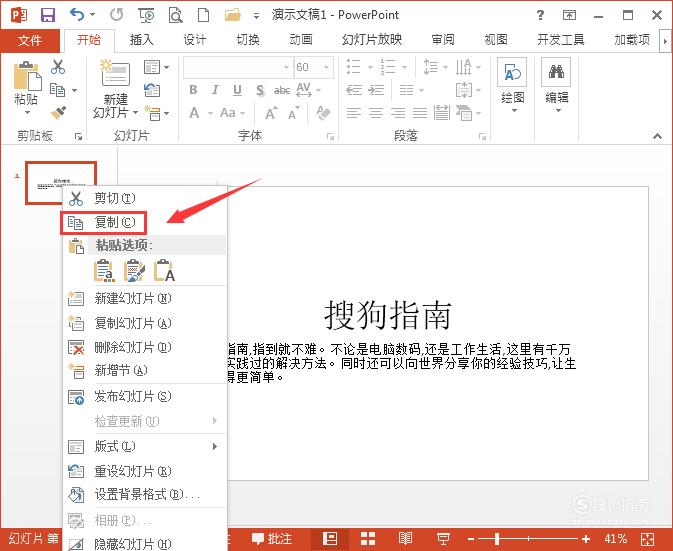Select 新建幻灯片(N) from context menu
This screenshot has width=673, height=551.
144,298
